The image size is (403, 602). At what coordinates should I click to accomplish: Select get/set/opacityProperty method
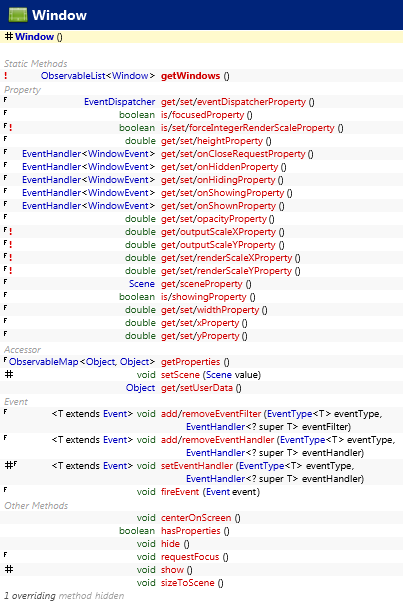(x=213, y=219)
